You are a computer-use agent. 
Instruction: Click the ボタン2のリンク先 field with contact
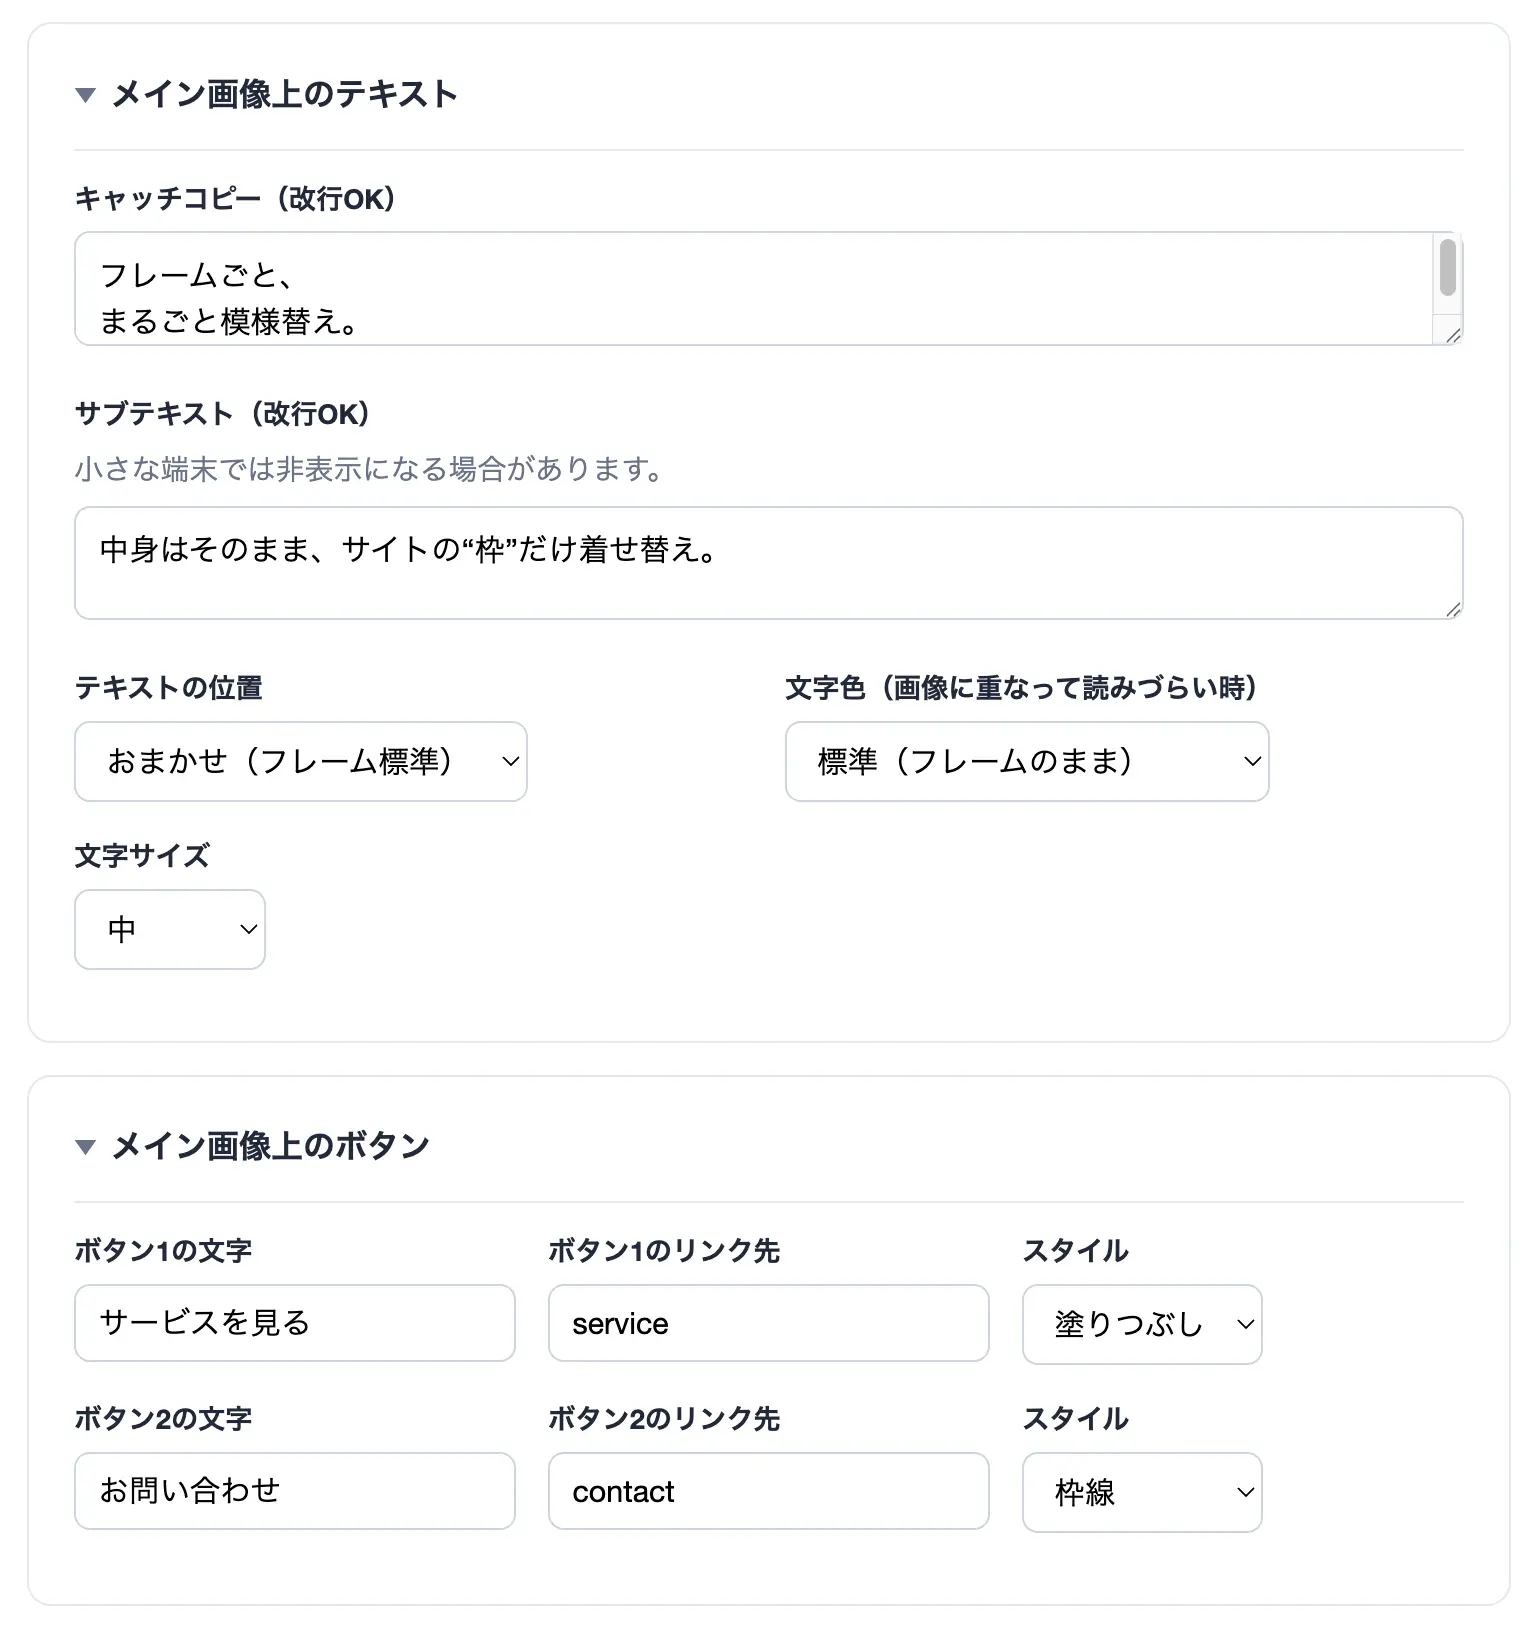coord(769,1491)
